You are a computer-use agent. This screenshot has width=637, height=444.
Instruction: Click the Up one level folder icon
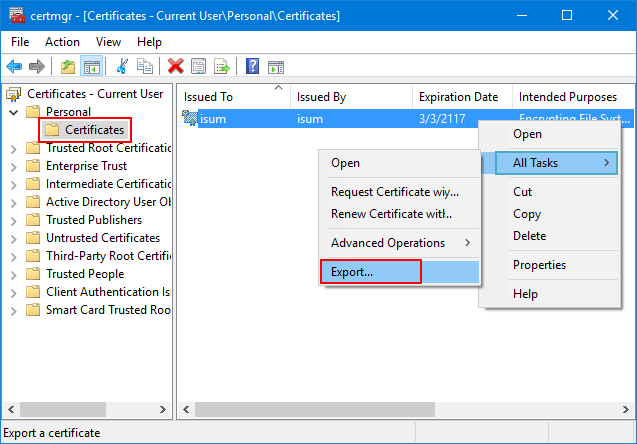point(67,67)
